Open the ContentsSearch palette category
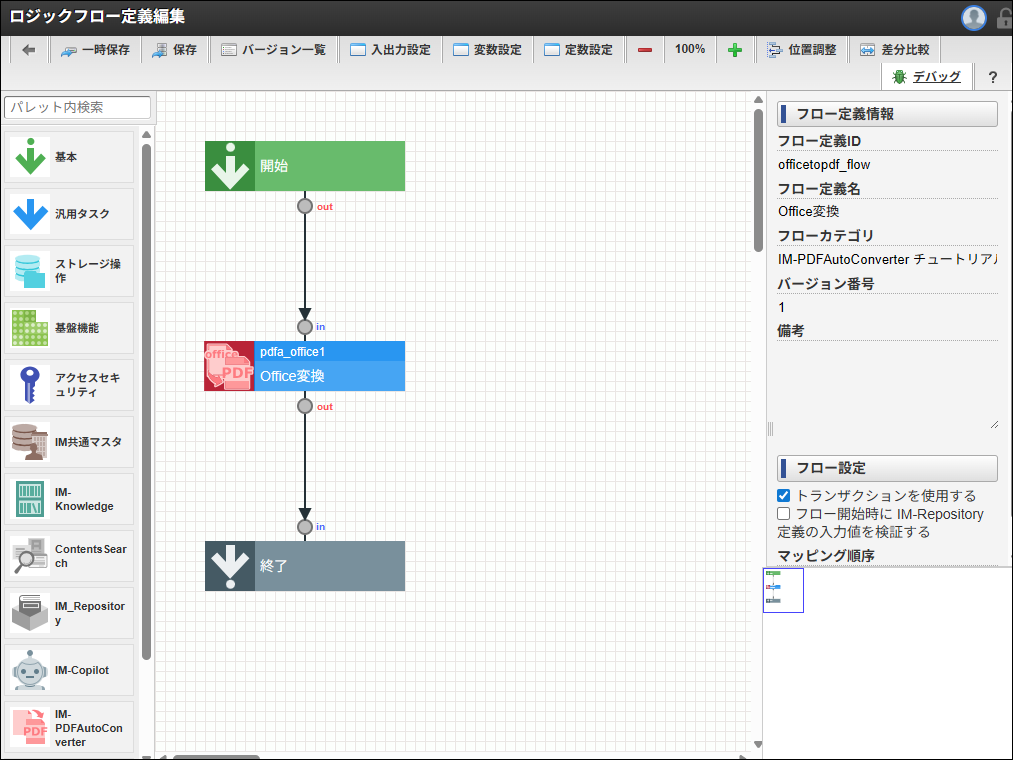 click(69, 556)
